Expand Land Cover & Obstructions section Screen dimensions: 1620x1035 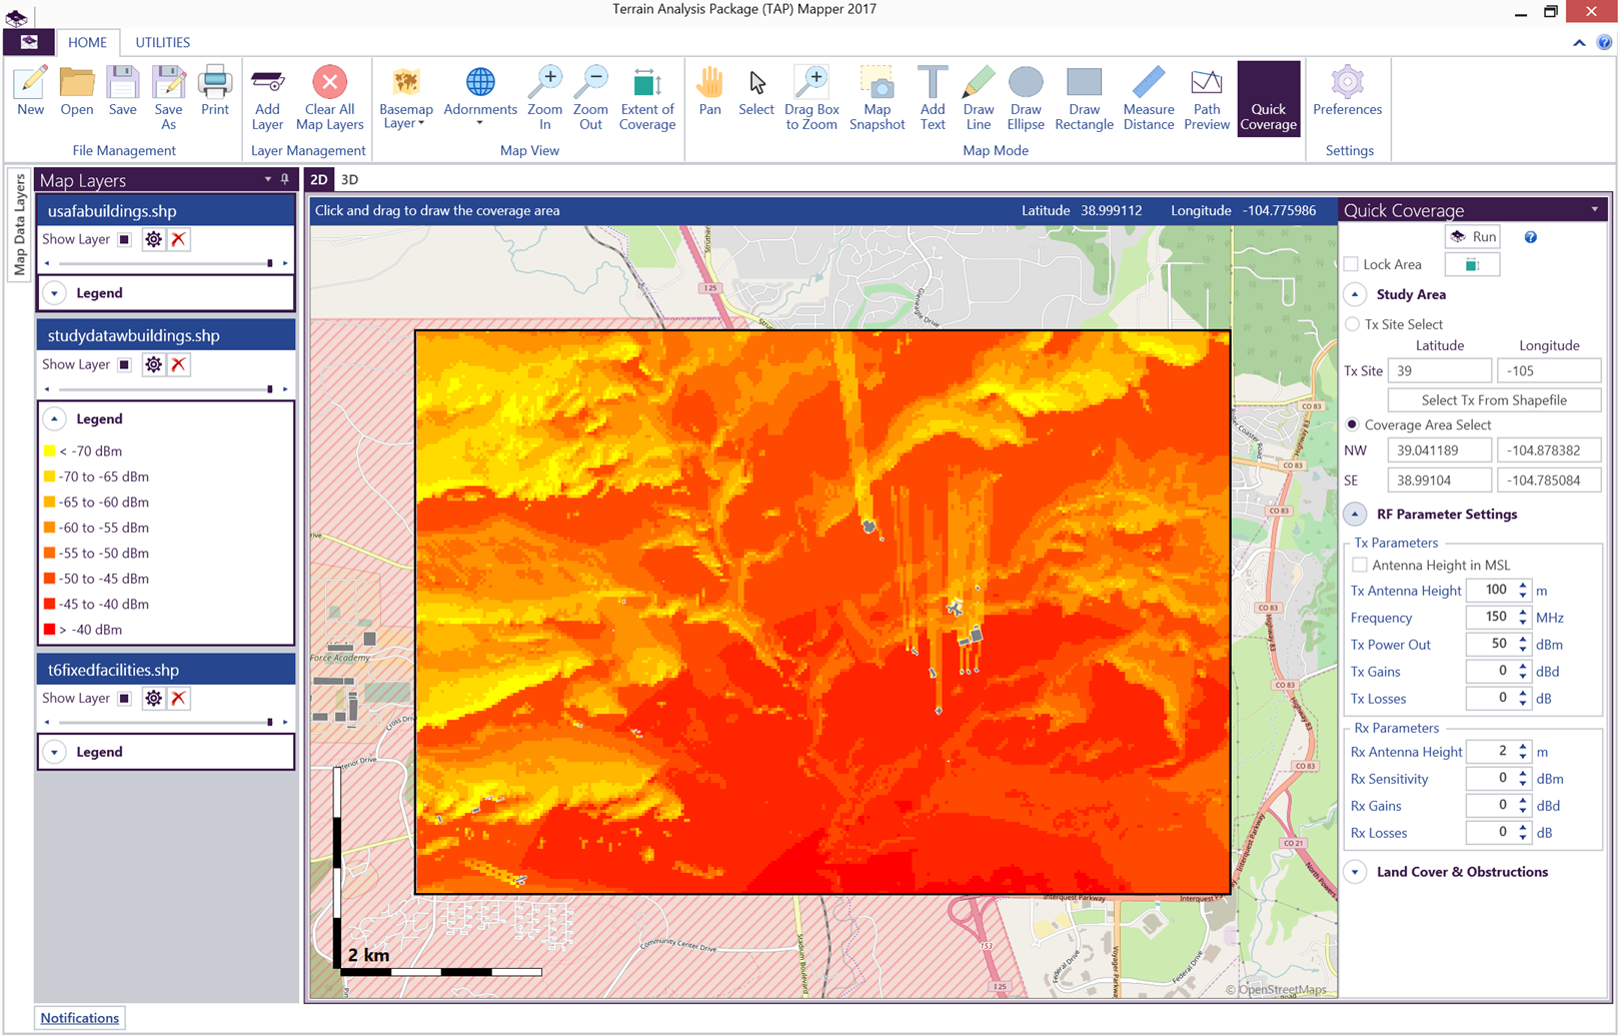pos(1355,872)
